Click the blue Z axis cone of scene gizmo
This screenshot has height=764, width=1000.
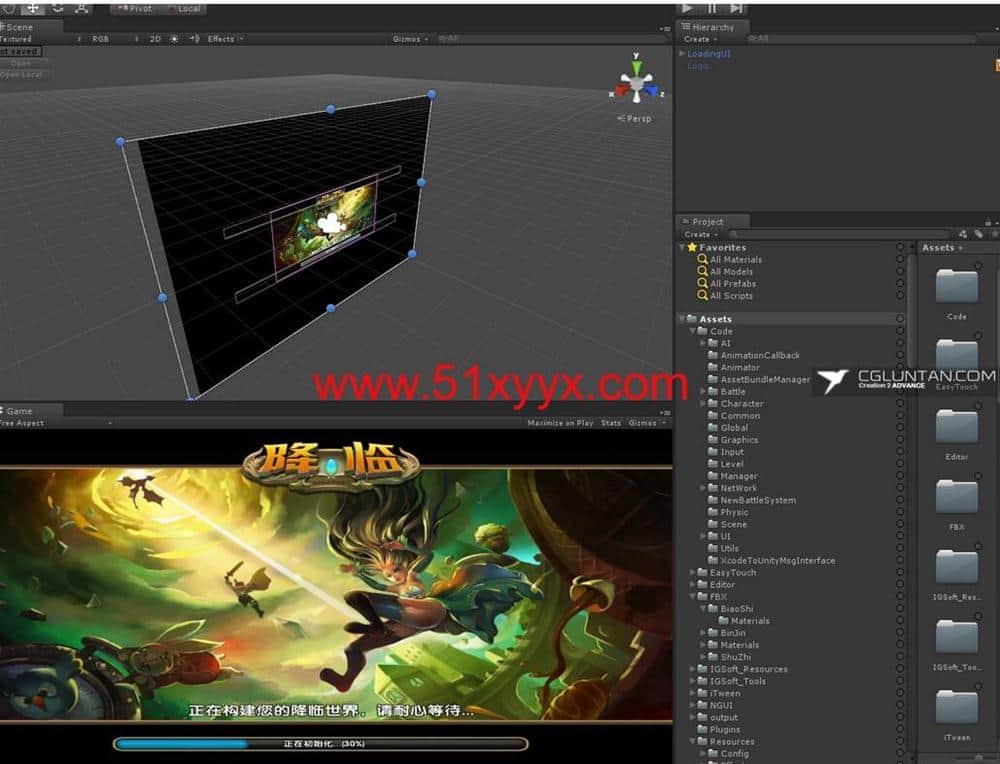651,90
